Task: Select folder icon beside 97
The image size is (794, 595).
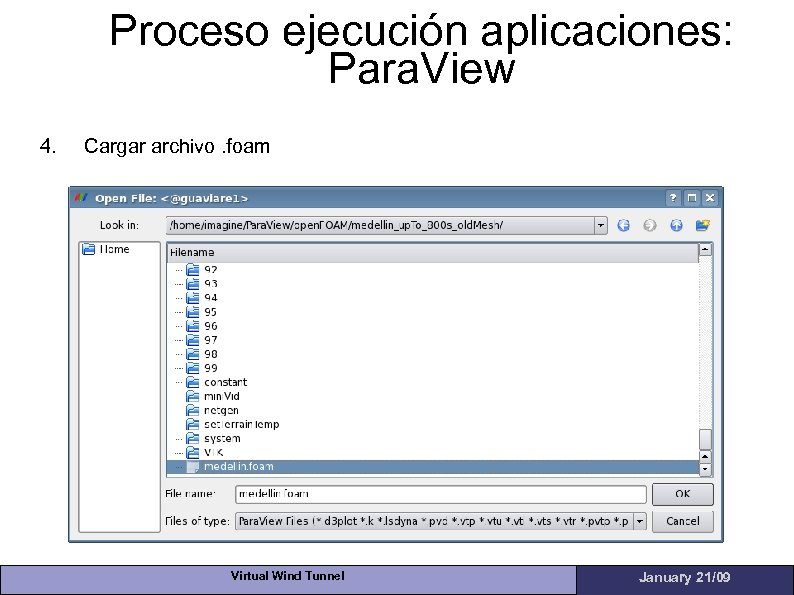Action: tap(192, 340)
